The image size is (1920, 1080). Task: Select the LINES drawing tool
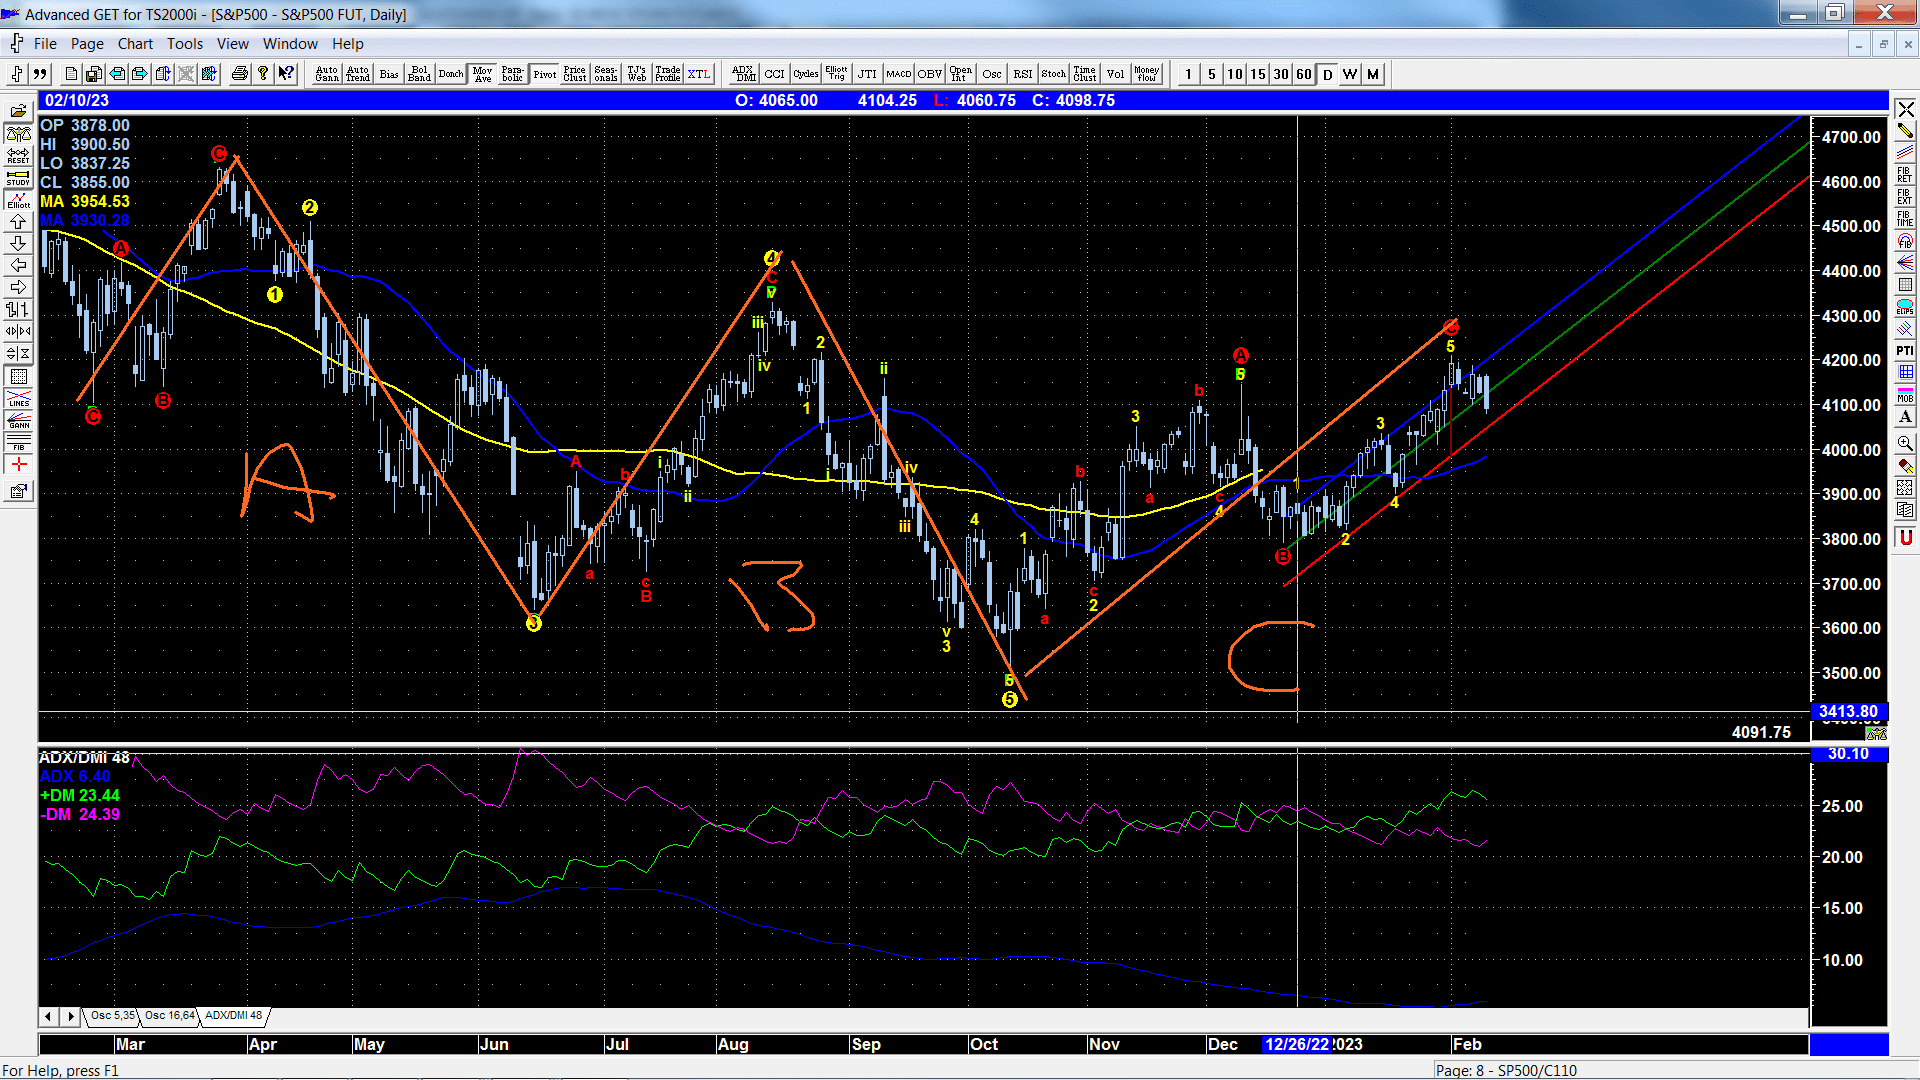(18, 398)
